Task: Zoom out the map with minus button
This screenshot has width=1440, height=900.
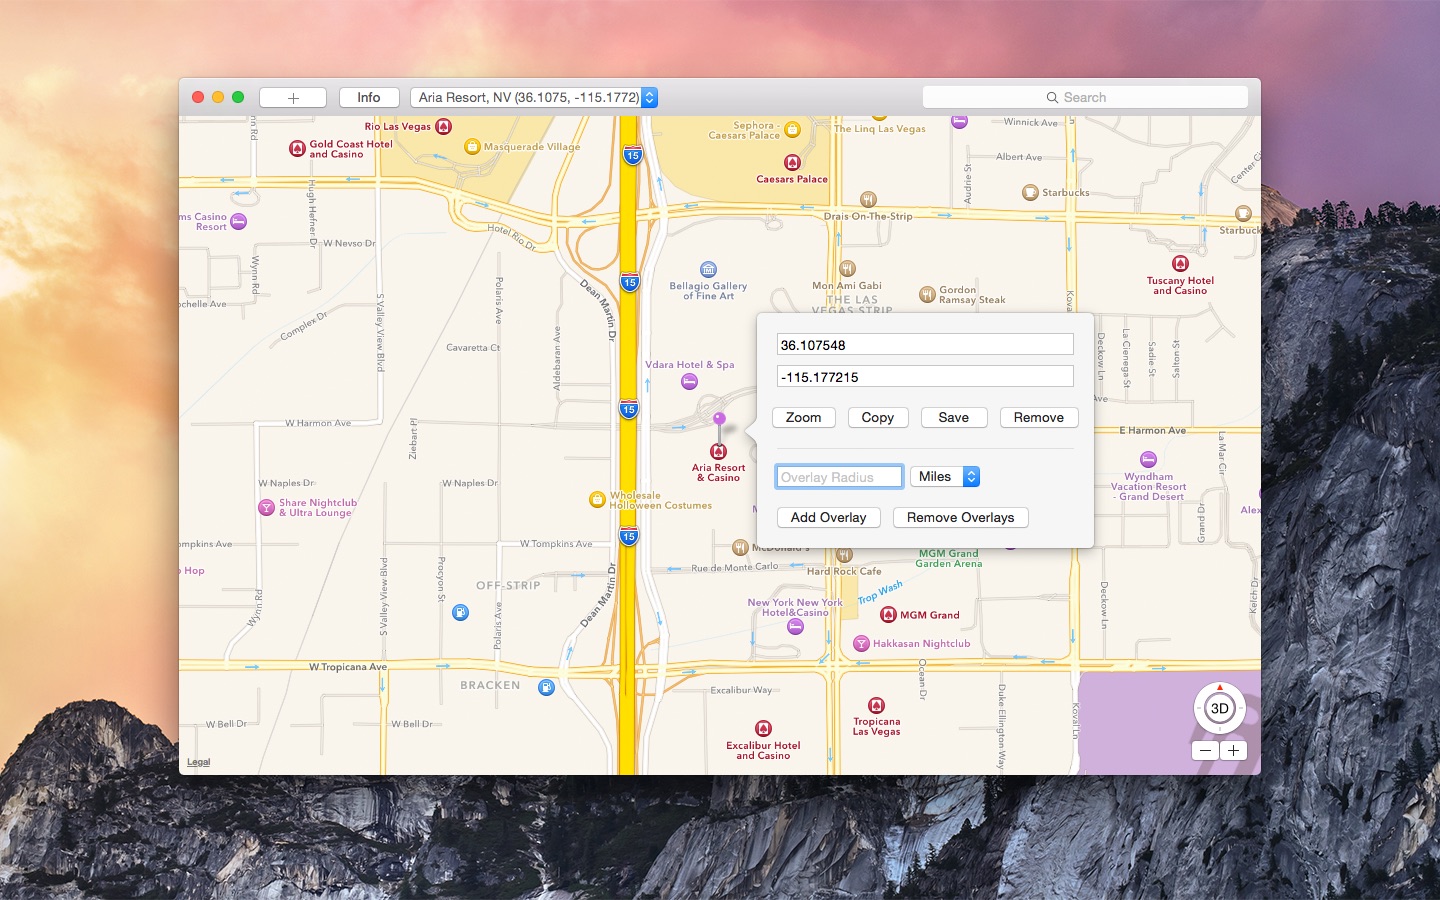Action: [1205, 750]
